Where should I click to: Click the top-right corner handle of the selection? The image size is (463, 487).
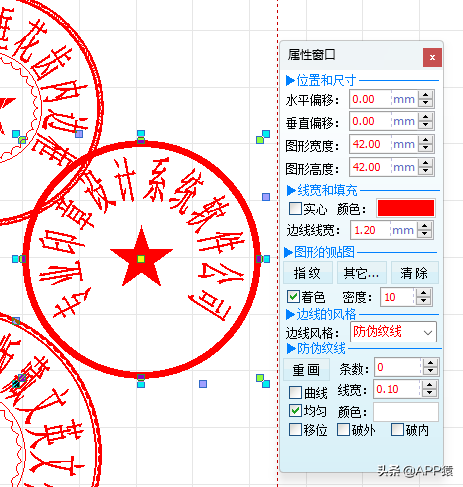point(266,134)
